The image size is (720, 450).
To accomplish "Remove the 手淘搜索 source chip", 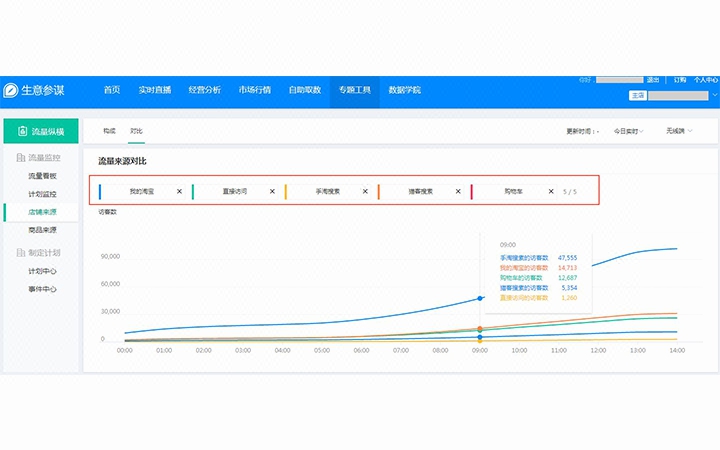I will (x=365, y=191).
